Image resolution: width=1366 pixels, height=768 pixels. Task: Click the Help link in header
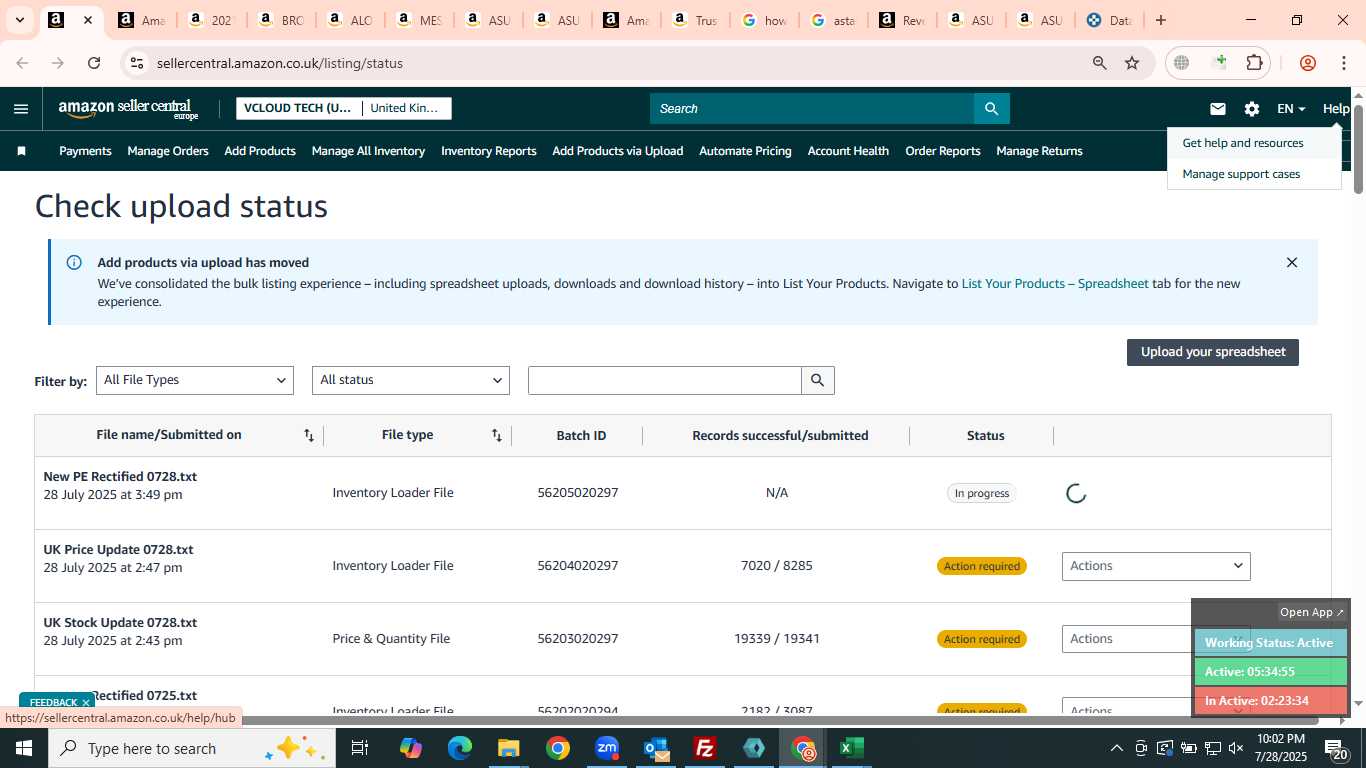pos(1336,109)
